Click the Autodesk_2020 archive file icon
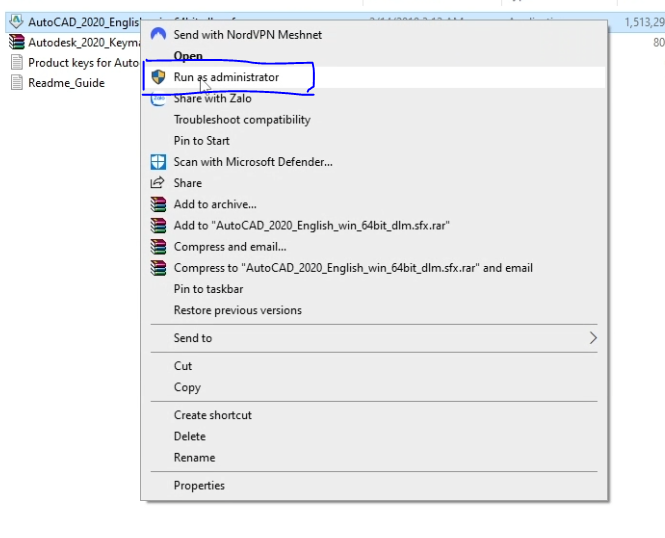The width and height of the screenshot is (665, 538). pyautogui.click(x=17, y=42)
